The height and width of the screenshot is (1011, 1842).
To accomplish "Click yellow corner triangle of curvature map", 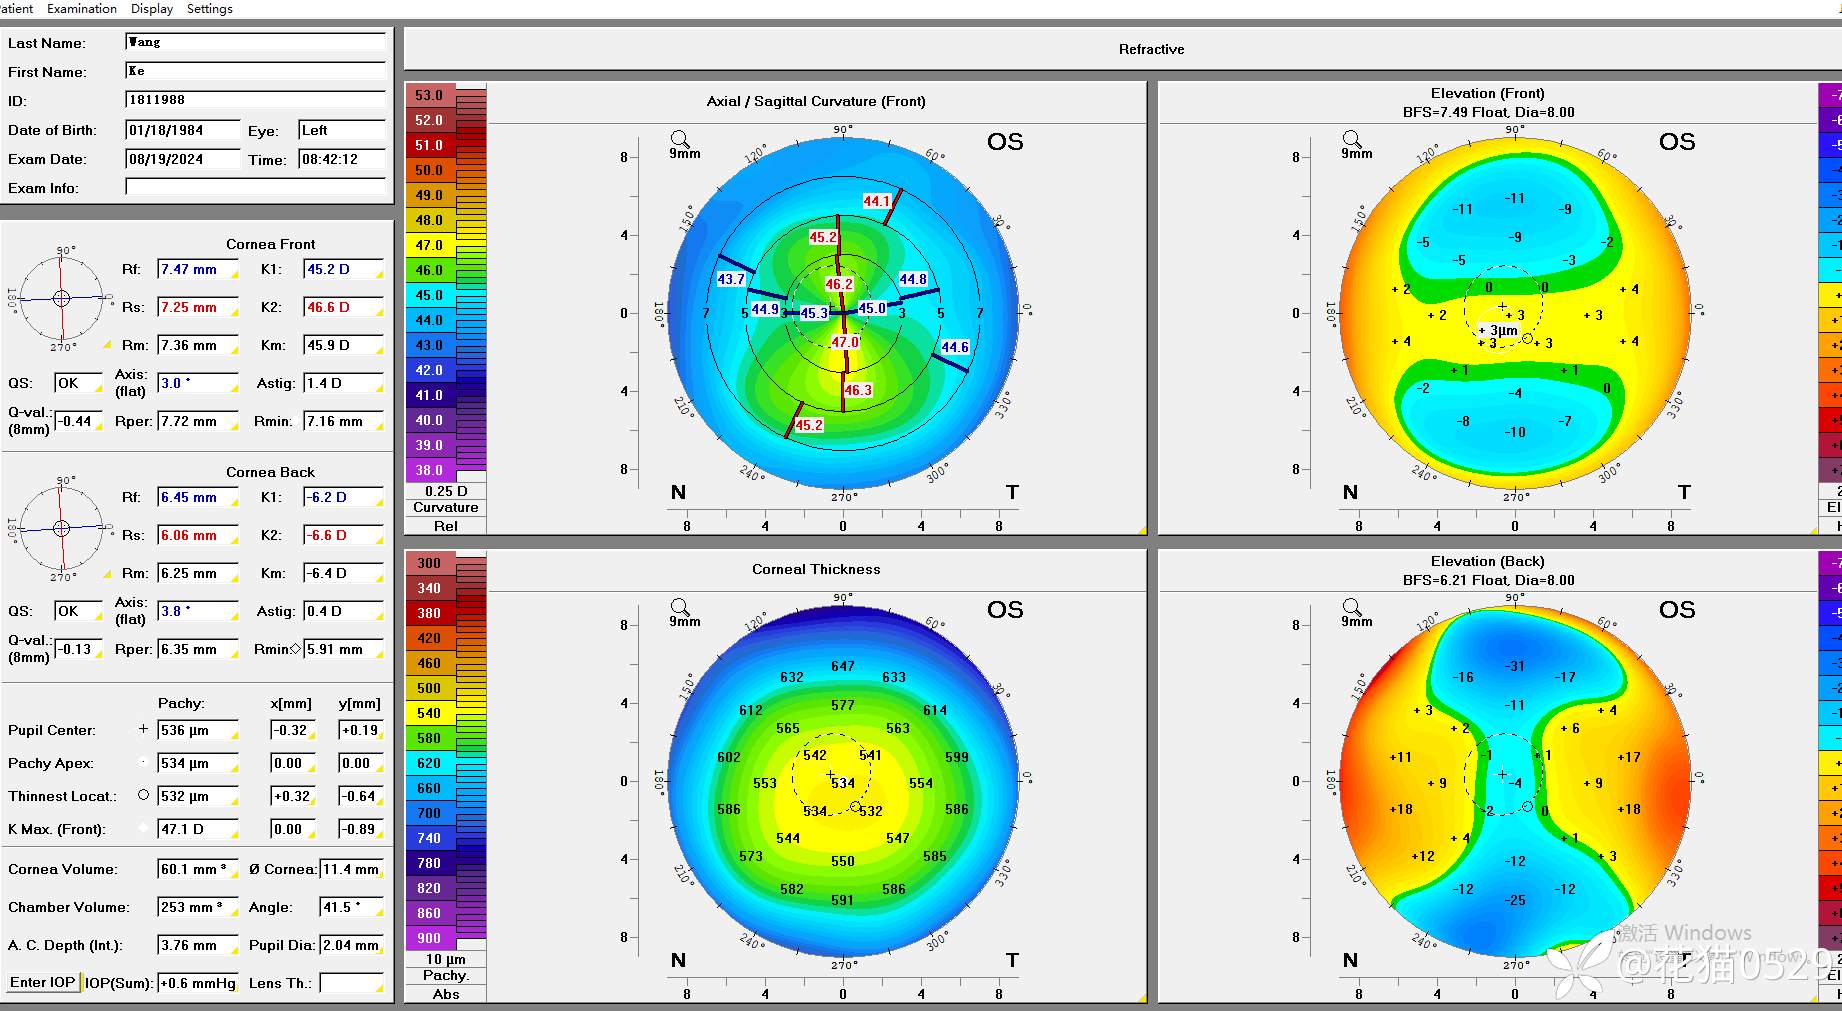I will click(x=1141, y=530).
